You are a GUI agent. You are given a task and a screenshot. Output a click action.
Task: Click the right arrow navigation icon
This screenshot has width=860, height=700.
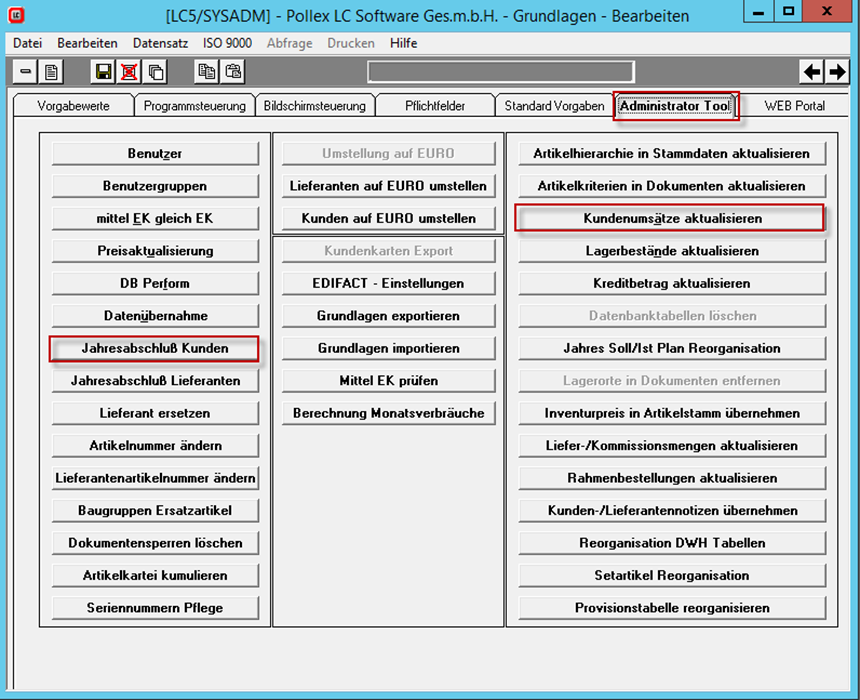click(x=836, y=72)
